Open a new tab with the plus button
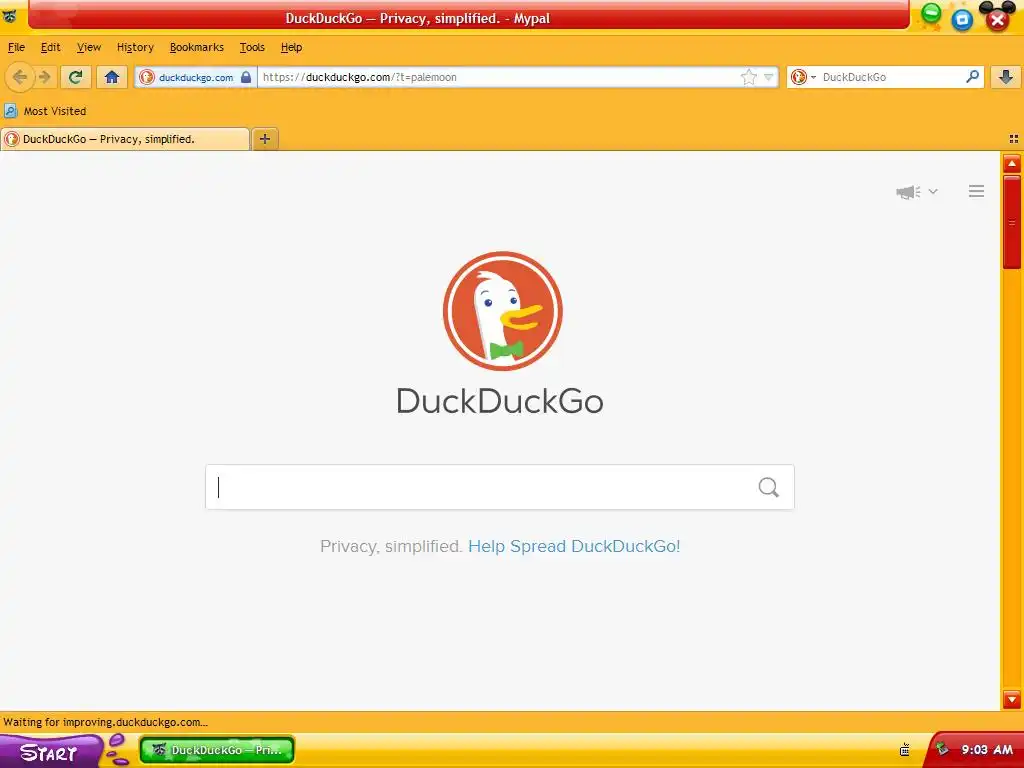This screenshot has width=1024, height=768. (x=264, y=138)
